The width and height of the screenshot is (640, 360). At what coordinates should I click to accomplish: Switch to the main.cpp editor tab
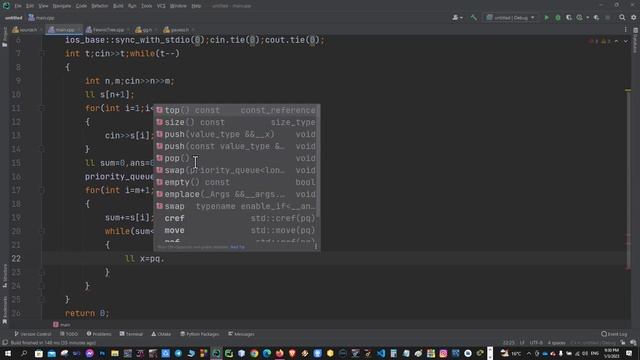tap(64, 30)
